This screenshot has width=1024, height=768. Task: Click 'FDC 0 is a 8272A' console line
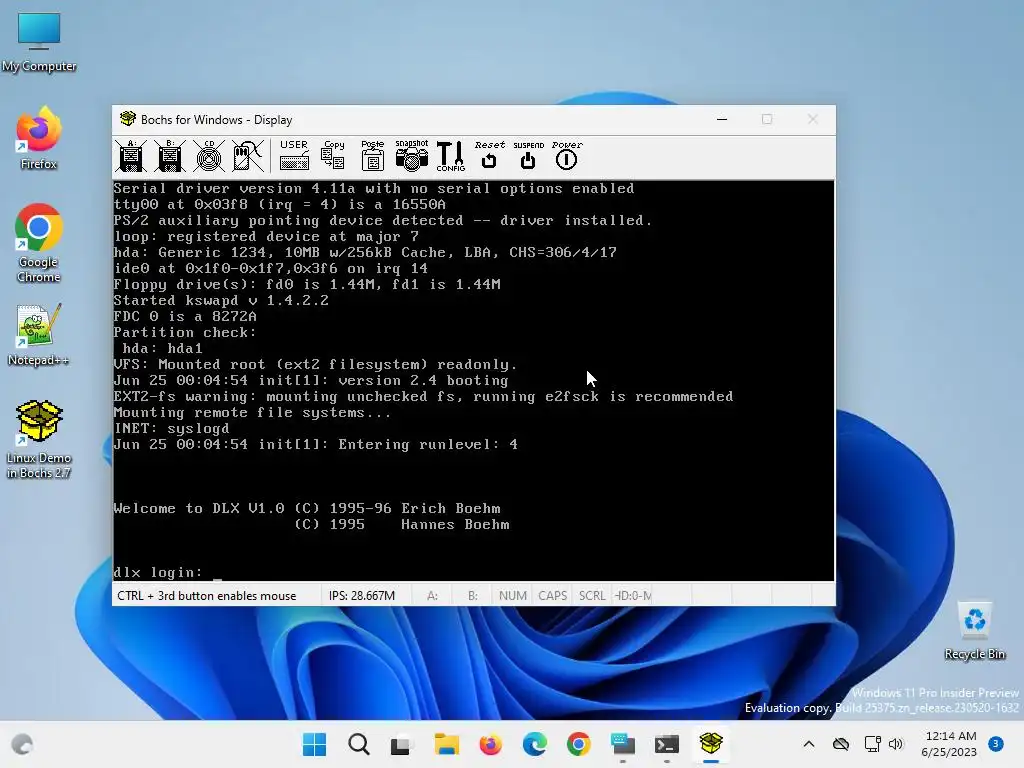(x=185, y=317)
